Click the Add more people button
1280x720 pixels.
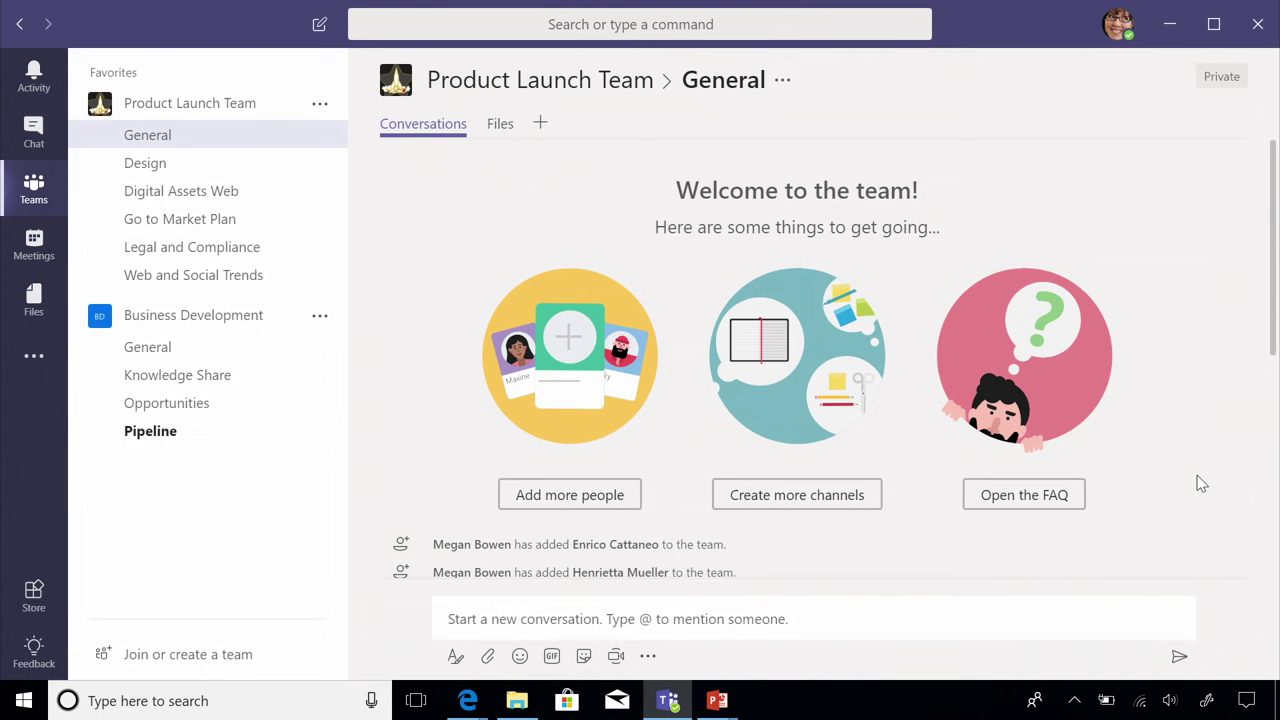tap(570, 495)
